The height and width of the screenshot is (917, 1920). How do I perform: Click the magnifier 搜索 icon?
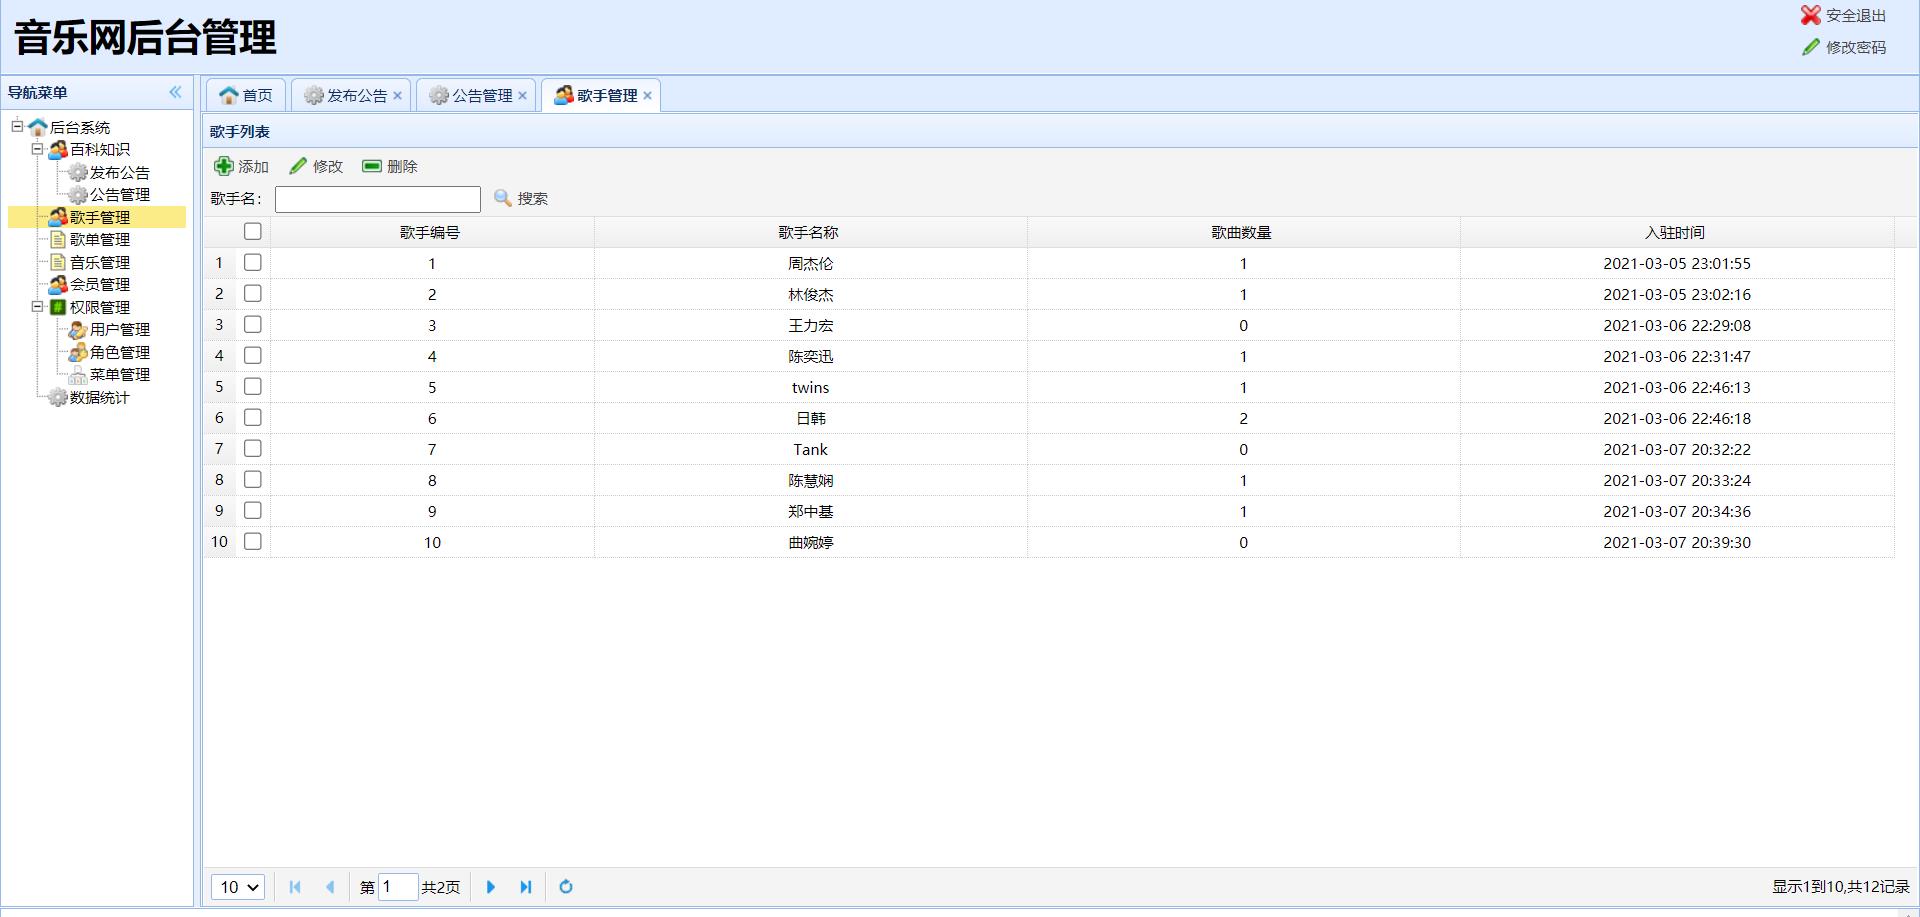[x=503, y=198]
